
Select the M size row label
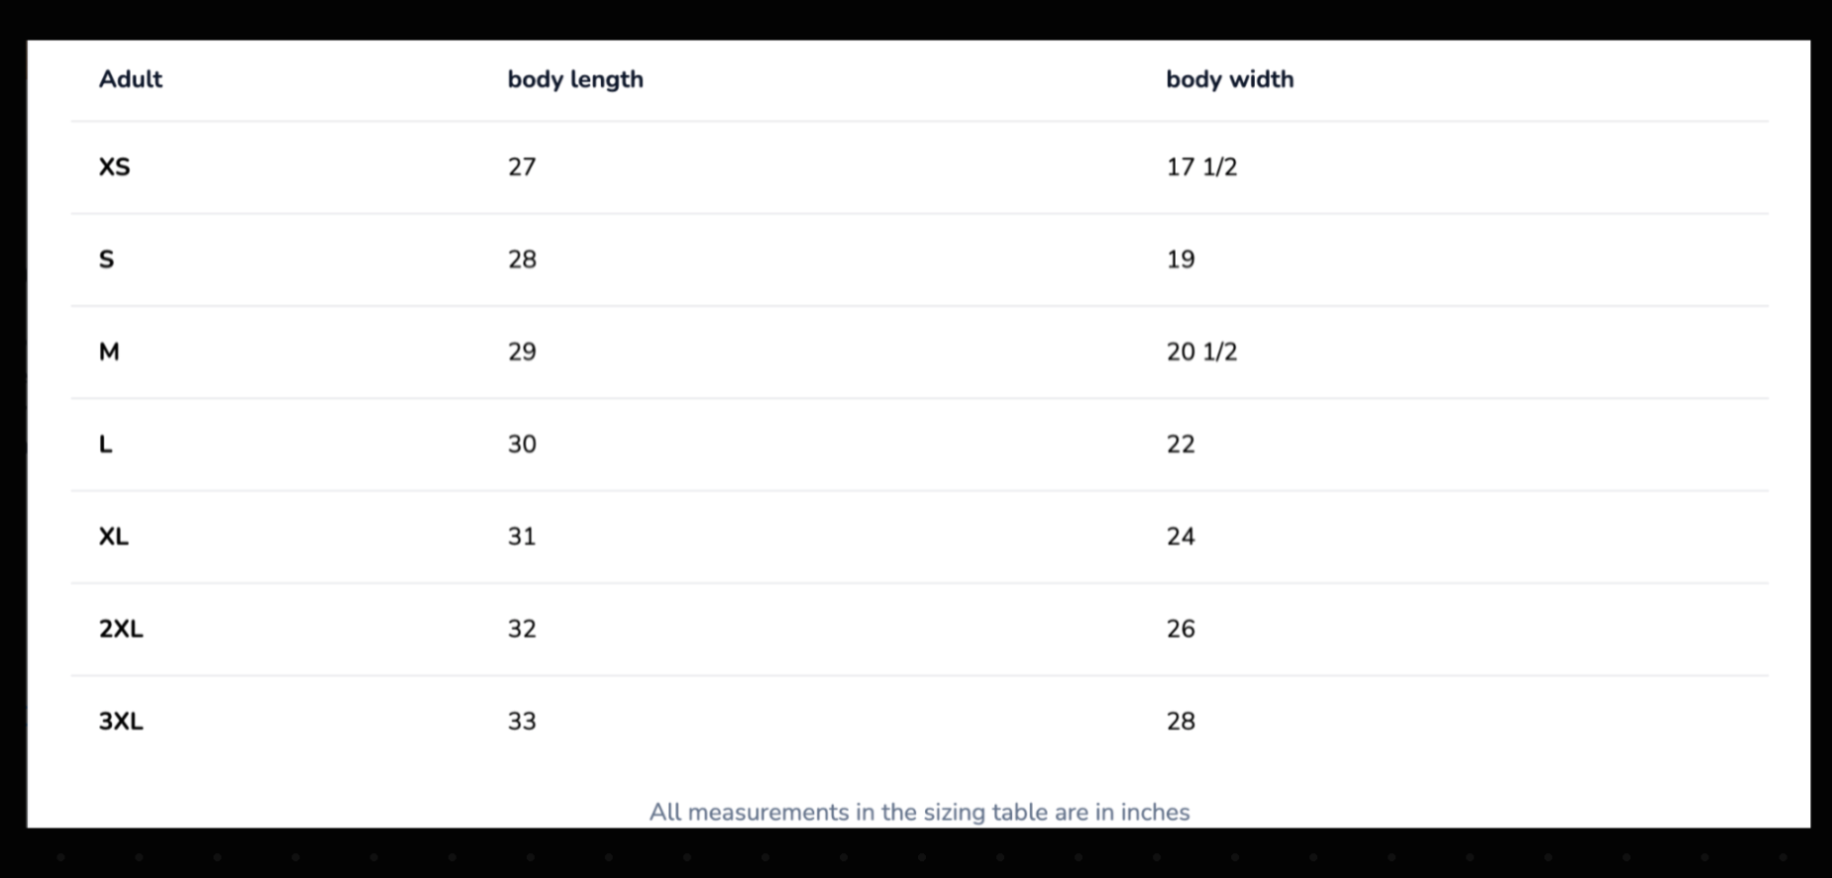109,352
